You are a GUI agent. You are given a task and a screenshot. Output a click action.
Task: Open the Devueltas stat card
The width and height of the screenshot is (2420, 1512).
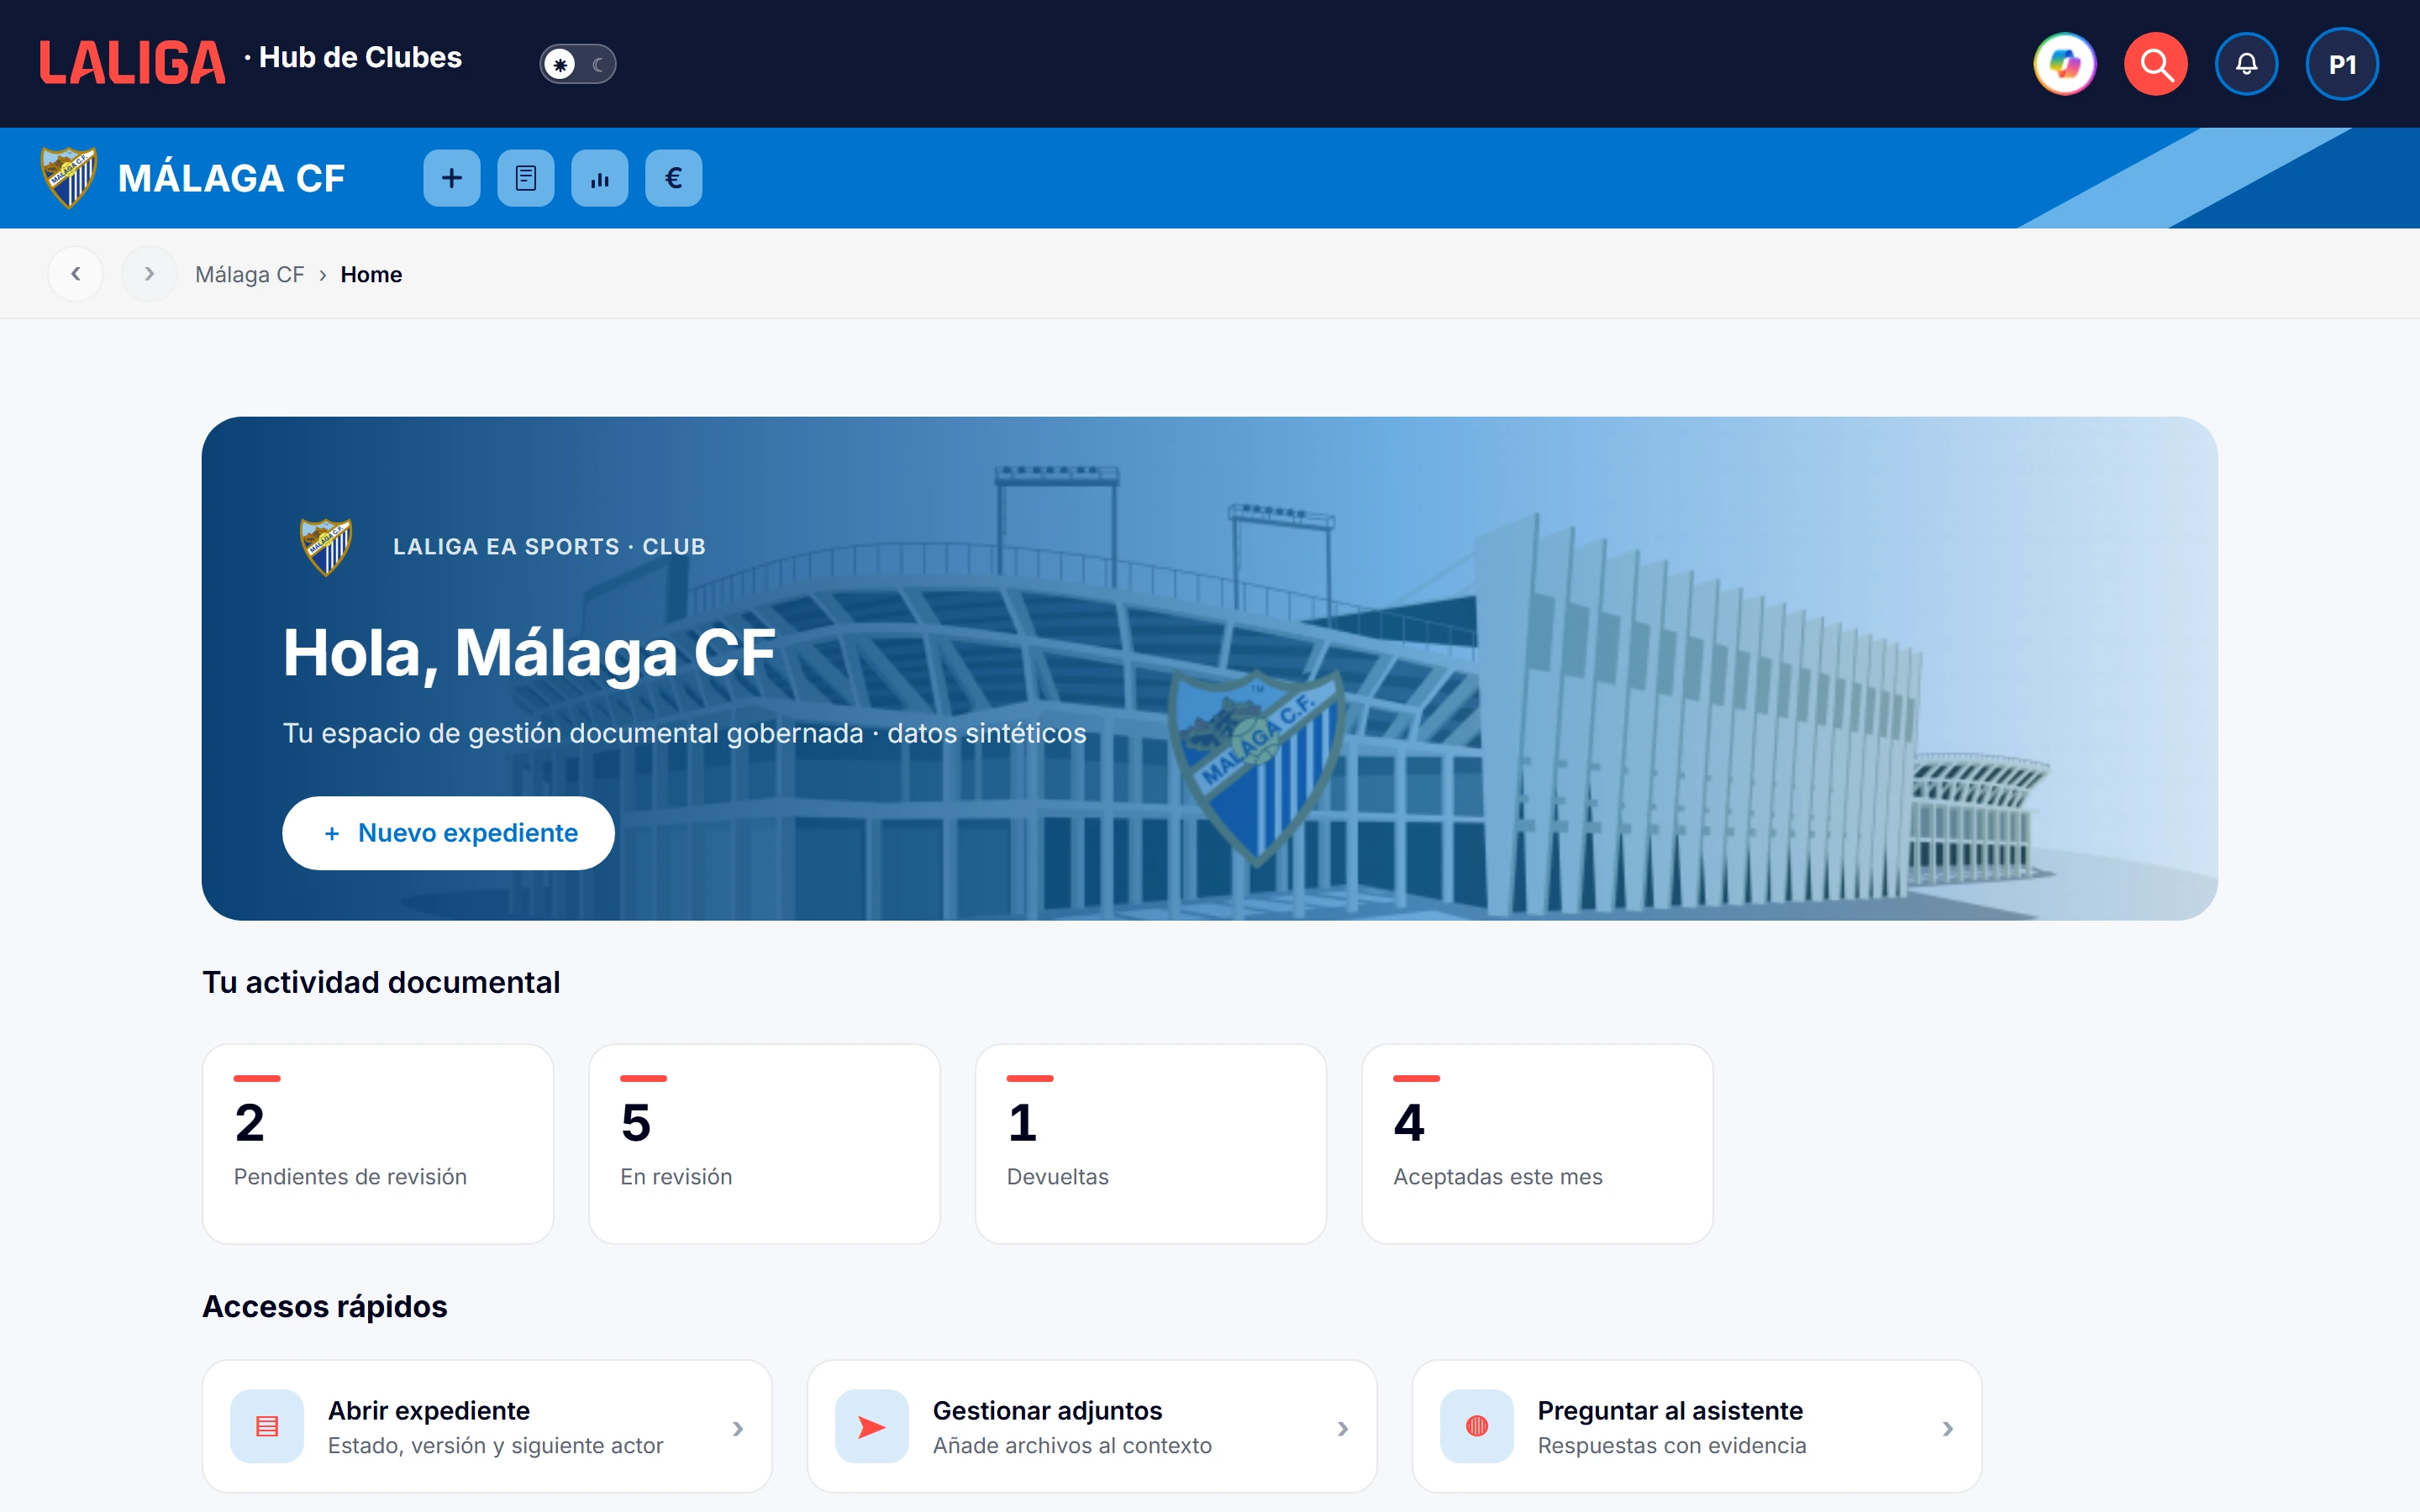point(1151,1144)
